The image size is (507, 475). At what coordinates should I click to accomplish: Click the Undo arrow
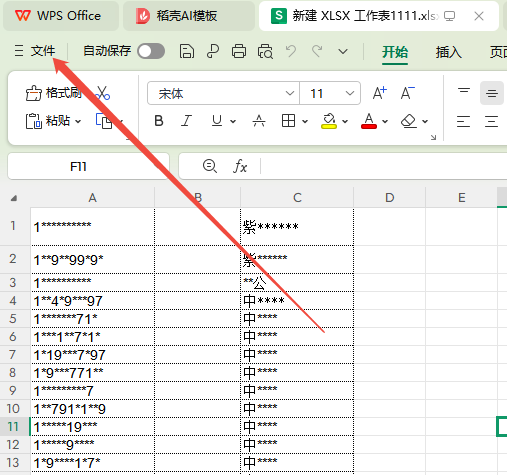(x=291, y=51)
